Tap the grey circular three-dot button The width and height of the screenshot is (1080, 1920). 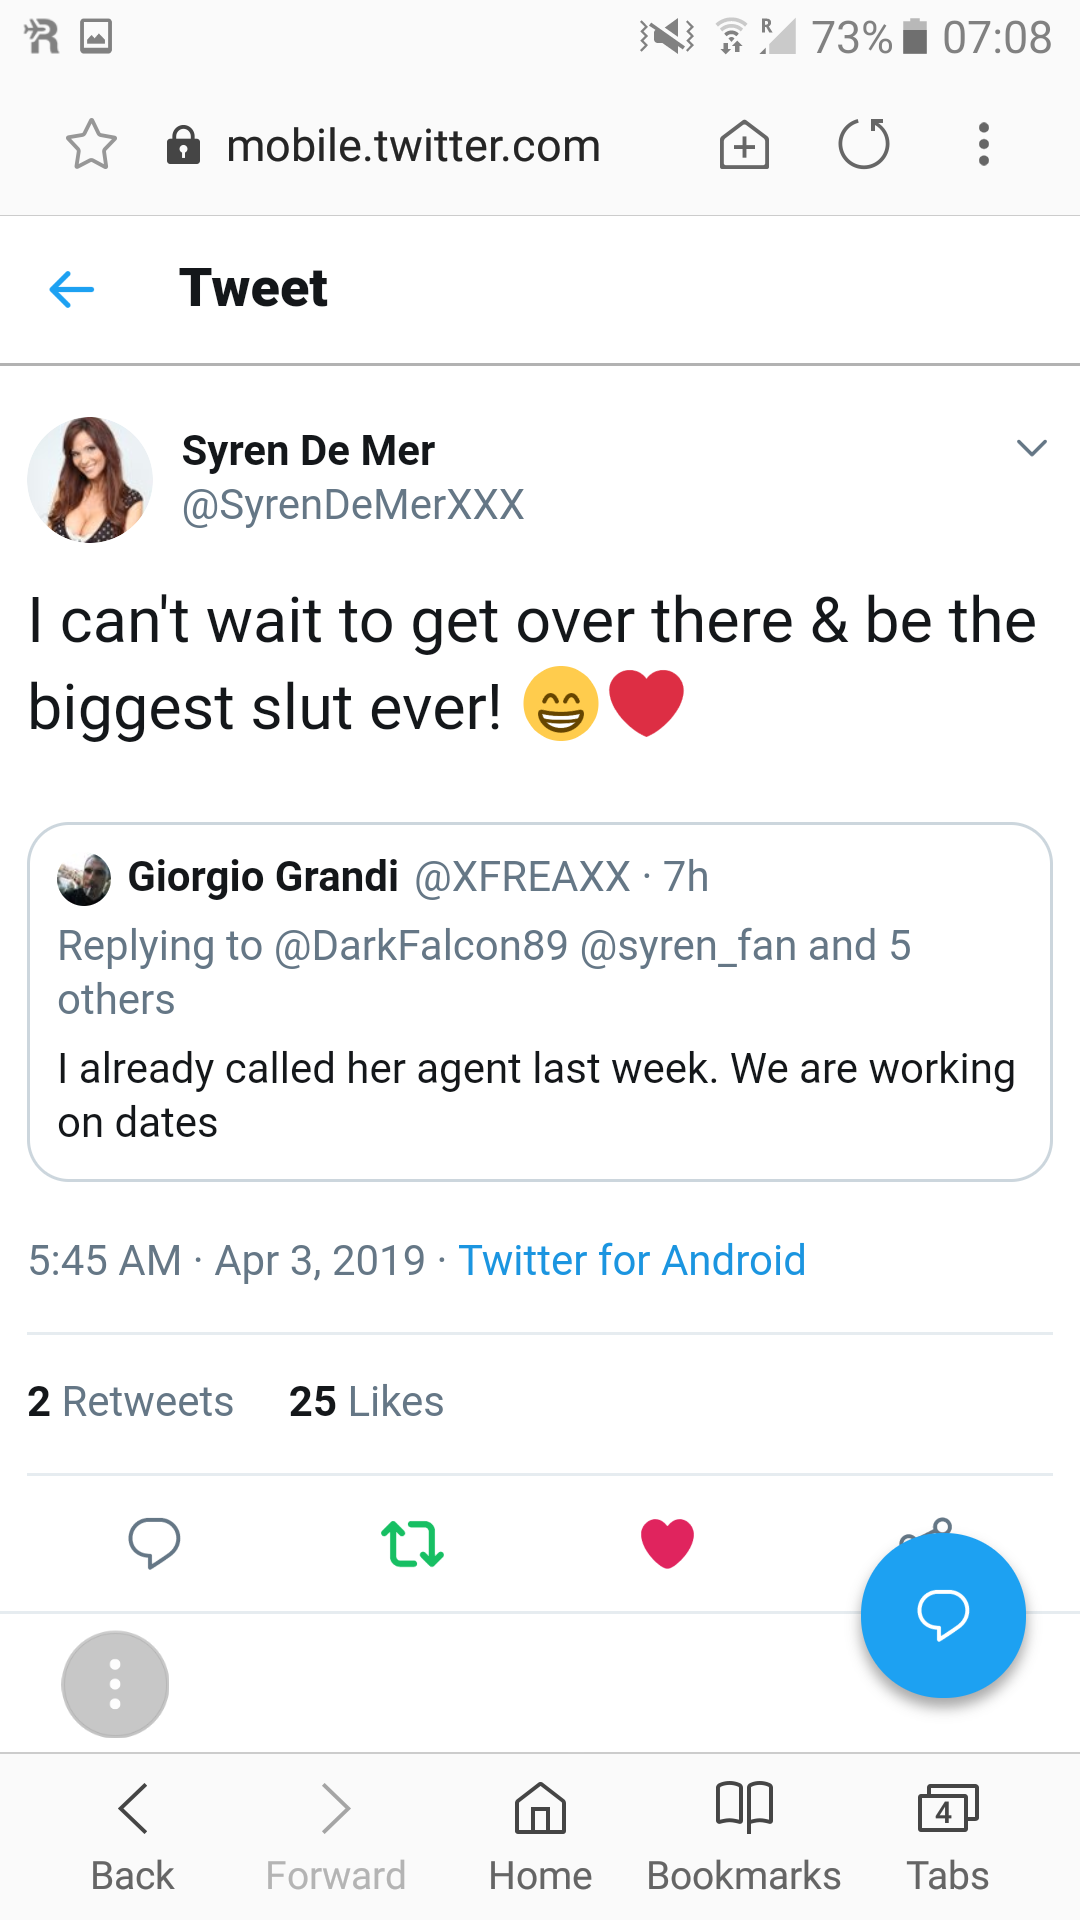click(x=115, y=1684)
